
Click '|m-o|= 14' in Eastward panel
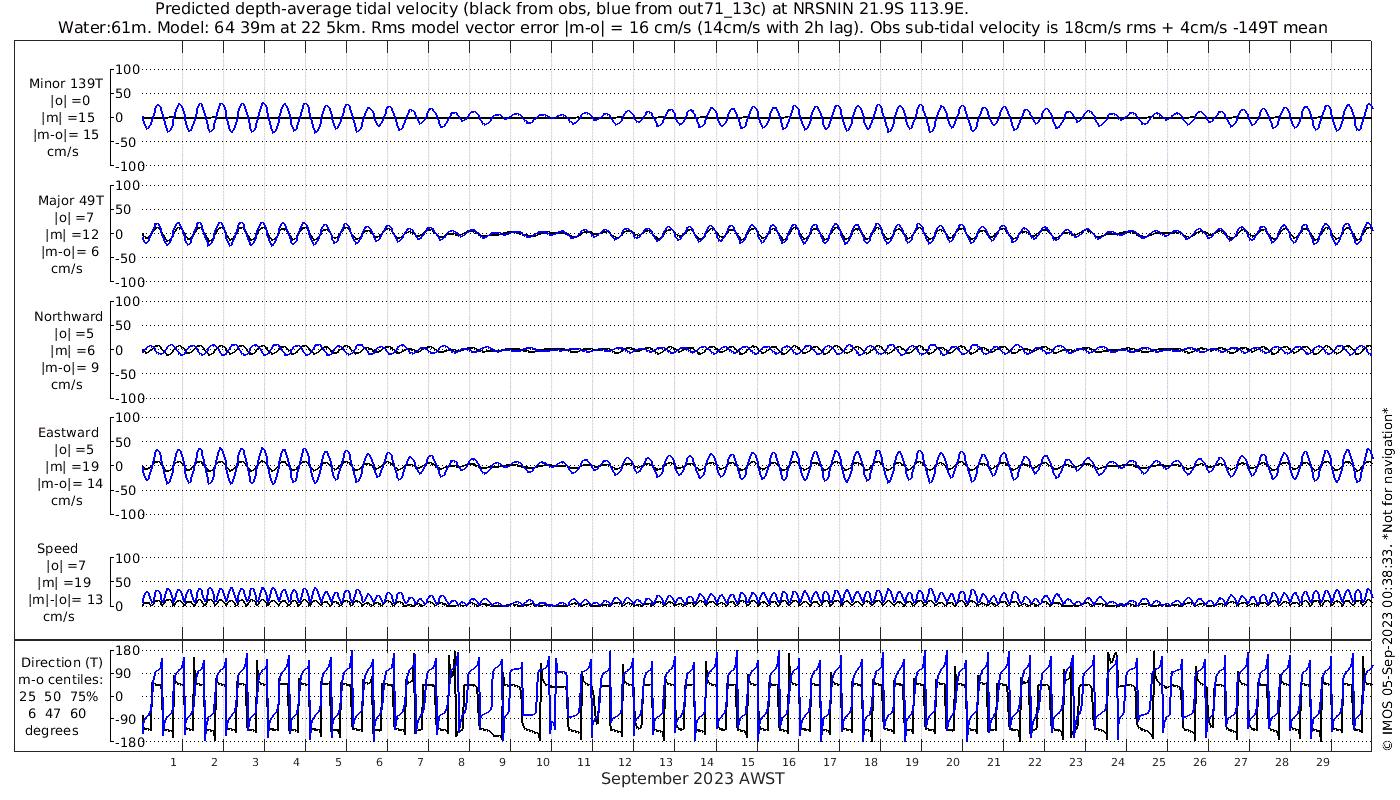68,483
